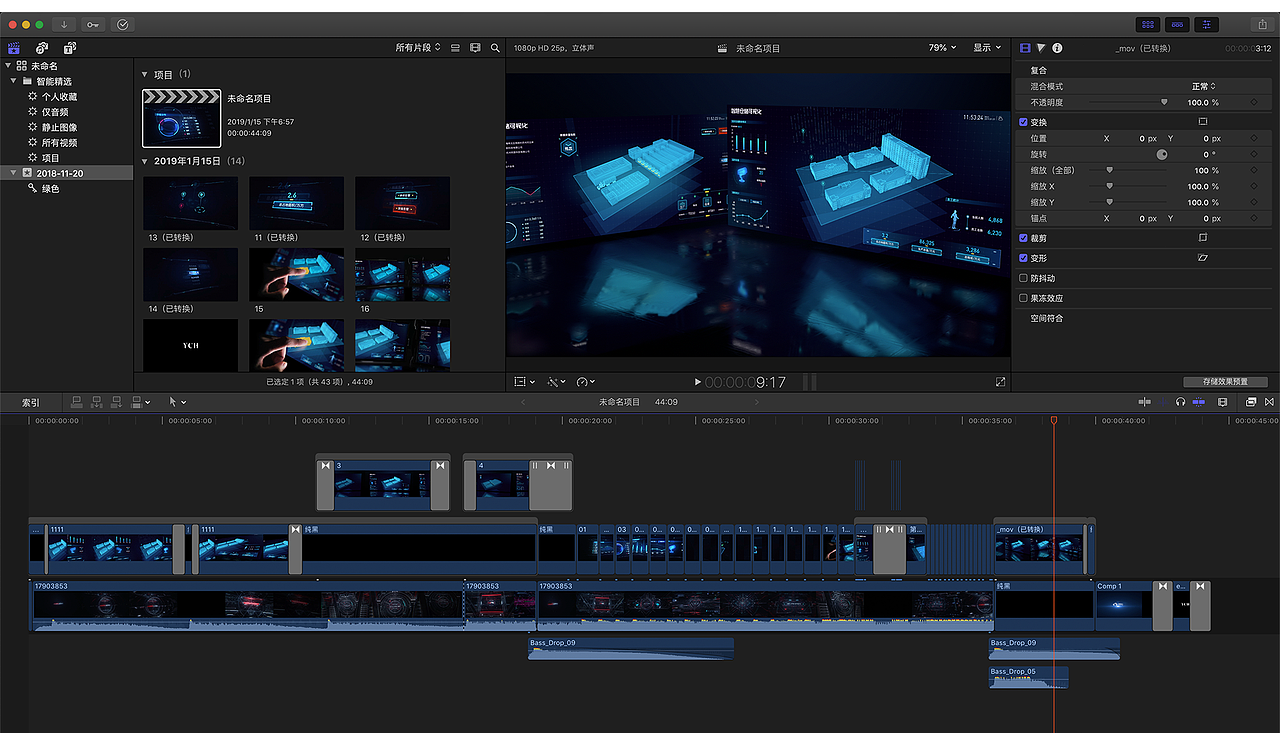Disable the 变换 Transform checkbox
The height and width of the screenshot is (733, 1280).
point(1023,122)
